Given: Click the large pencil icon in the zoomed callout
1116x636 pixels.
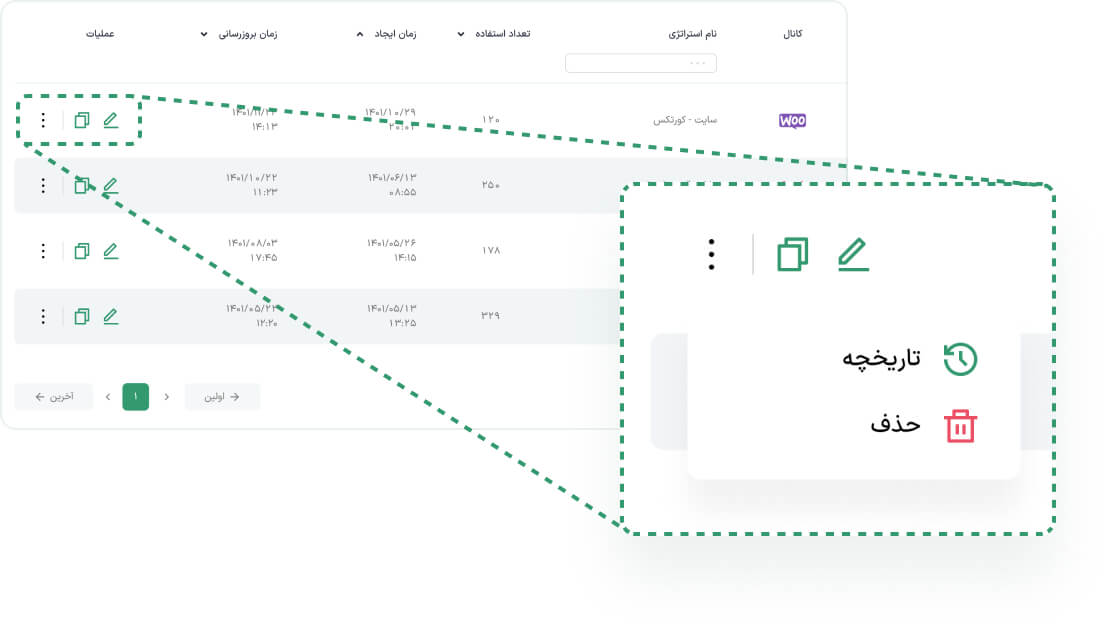Looking at the screenshot, I should 853,255.
